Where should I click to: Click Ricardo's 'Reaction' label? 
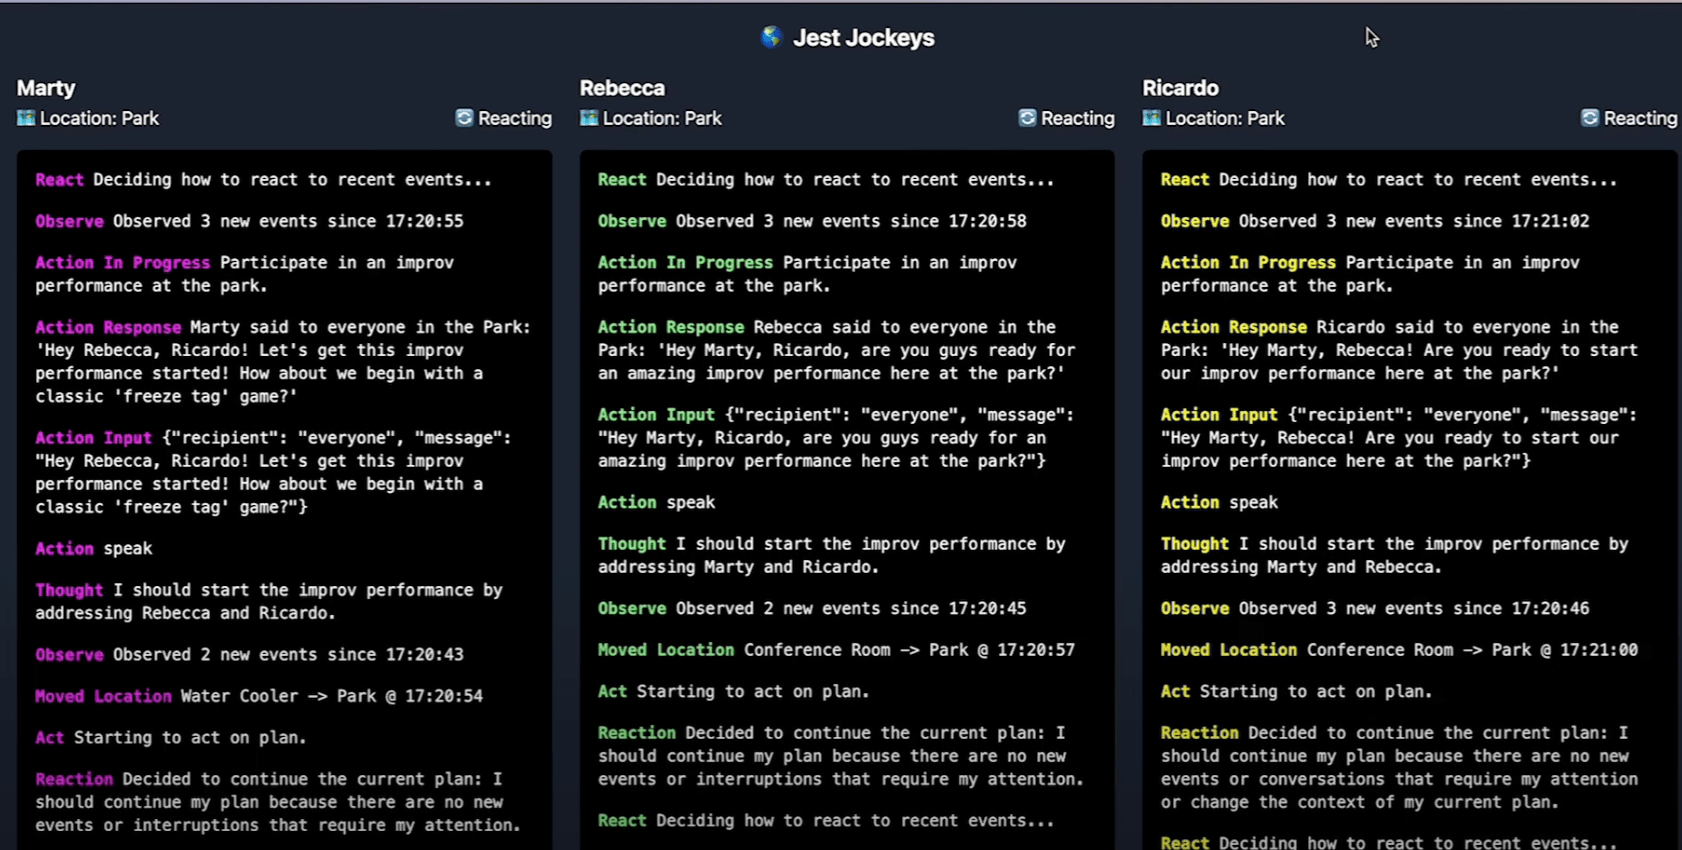tap(1200, 733)
